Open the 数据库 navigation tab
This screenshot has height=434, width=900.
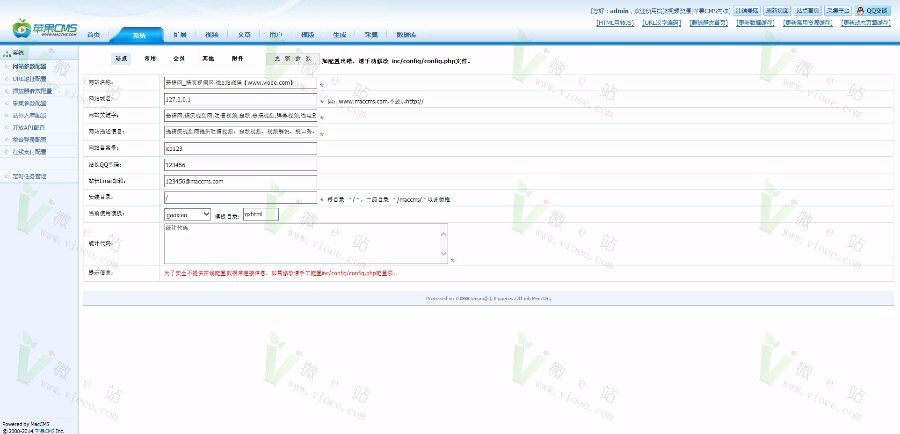pos(406,35)
